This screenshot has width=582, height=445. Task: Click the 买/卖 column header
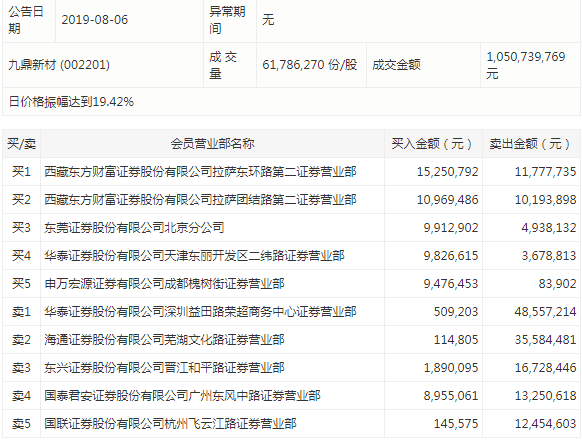[x=22, y=144]
